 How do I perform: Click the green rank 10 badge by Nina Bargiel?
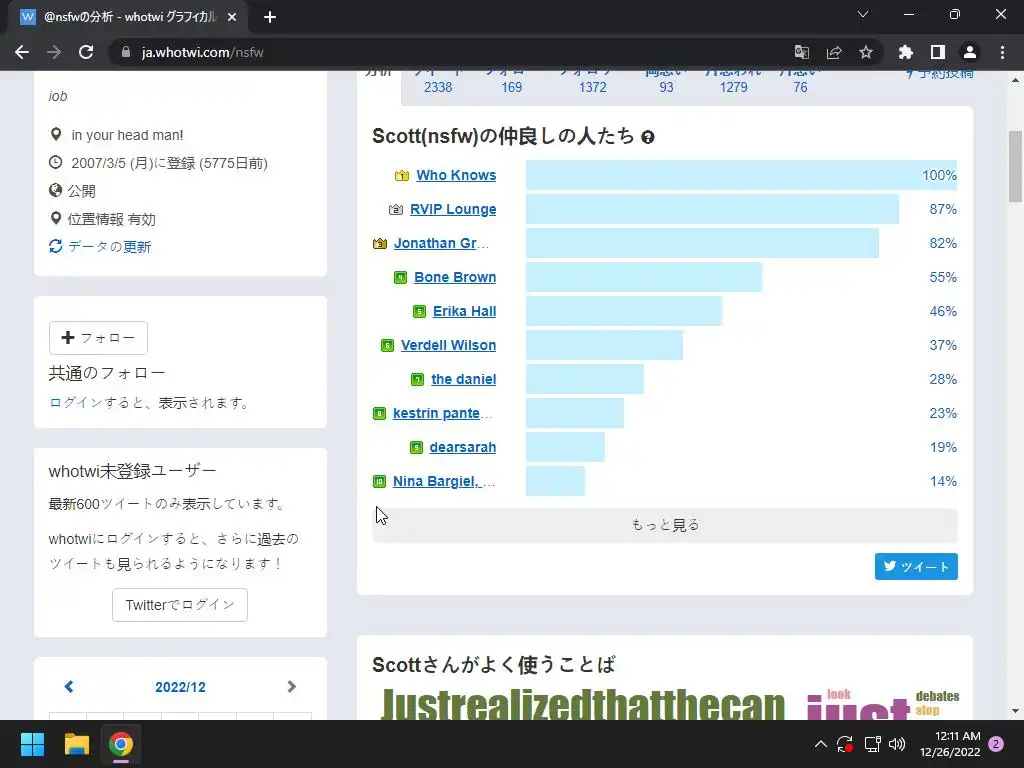379,481
